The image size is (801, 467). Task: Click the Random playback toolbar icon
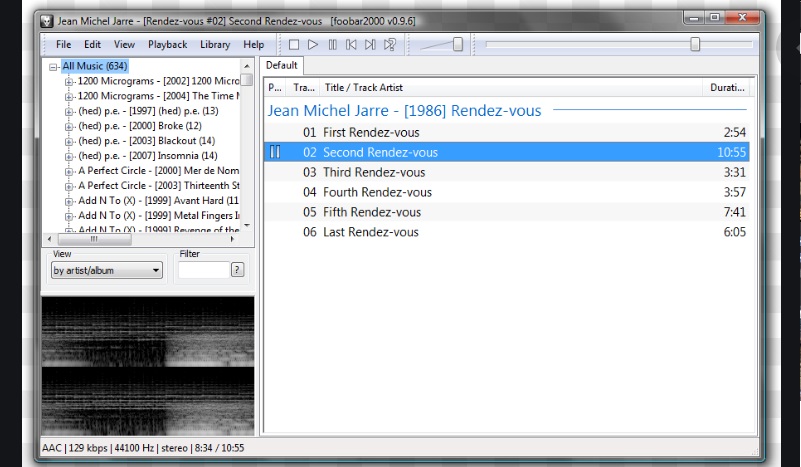390,44
